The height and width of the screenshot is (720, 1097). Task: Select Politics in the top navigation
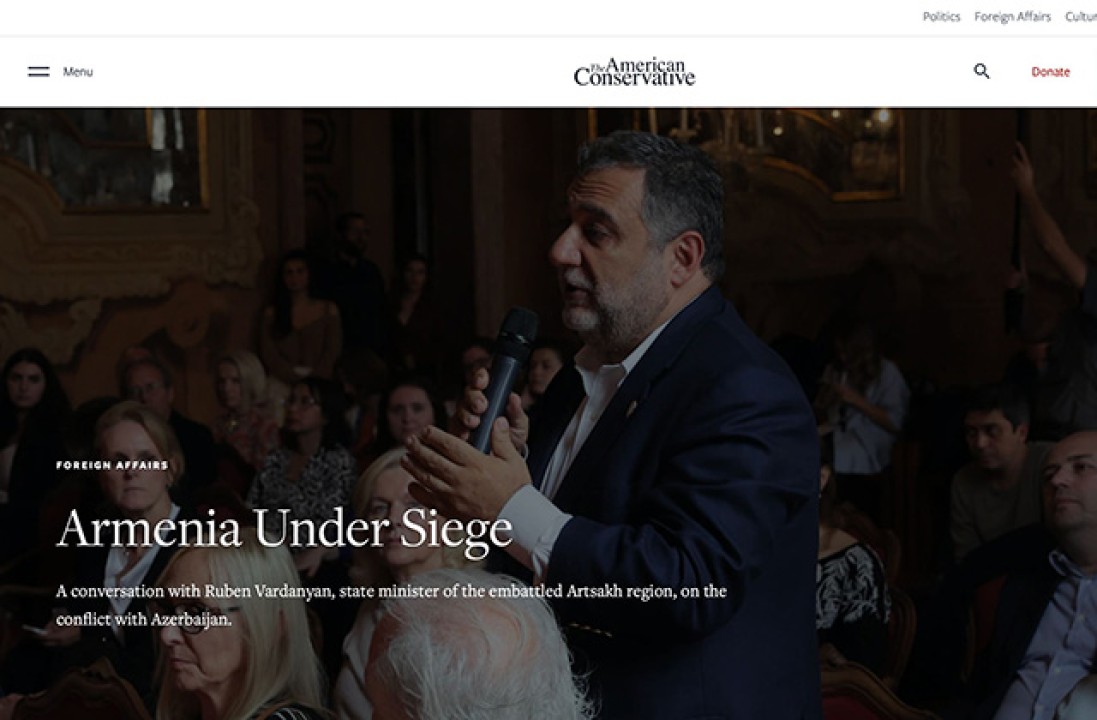click(941, 16)
